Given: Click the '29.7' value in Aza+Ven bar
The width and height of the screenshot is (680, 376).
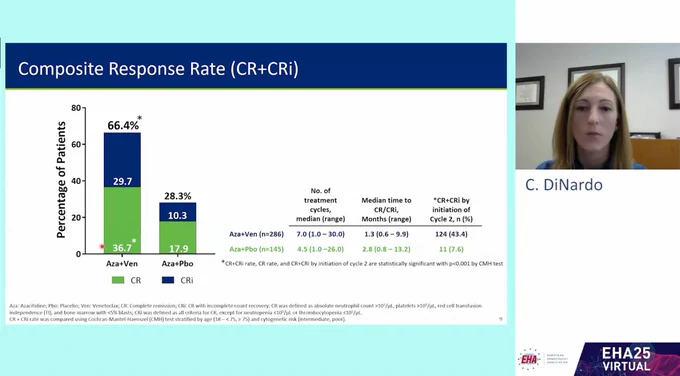Looking at the screenshot, I should 122,182.
